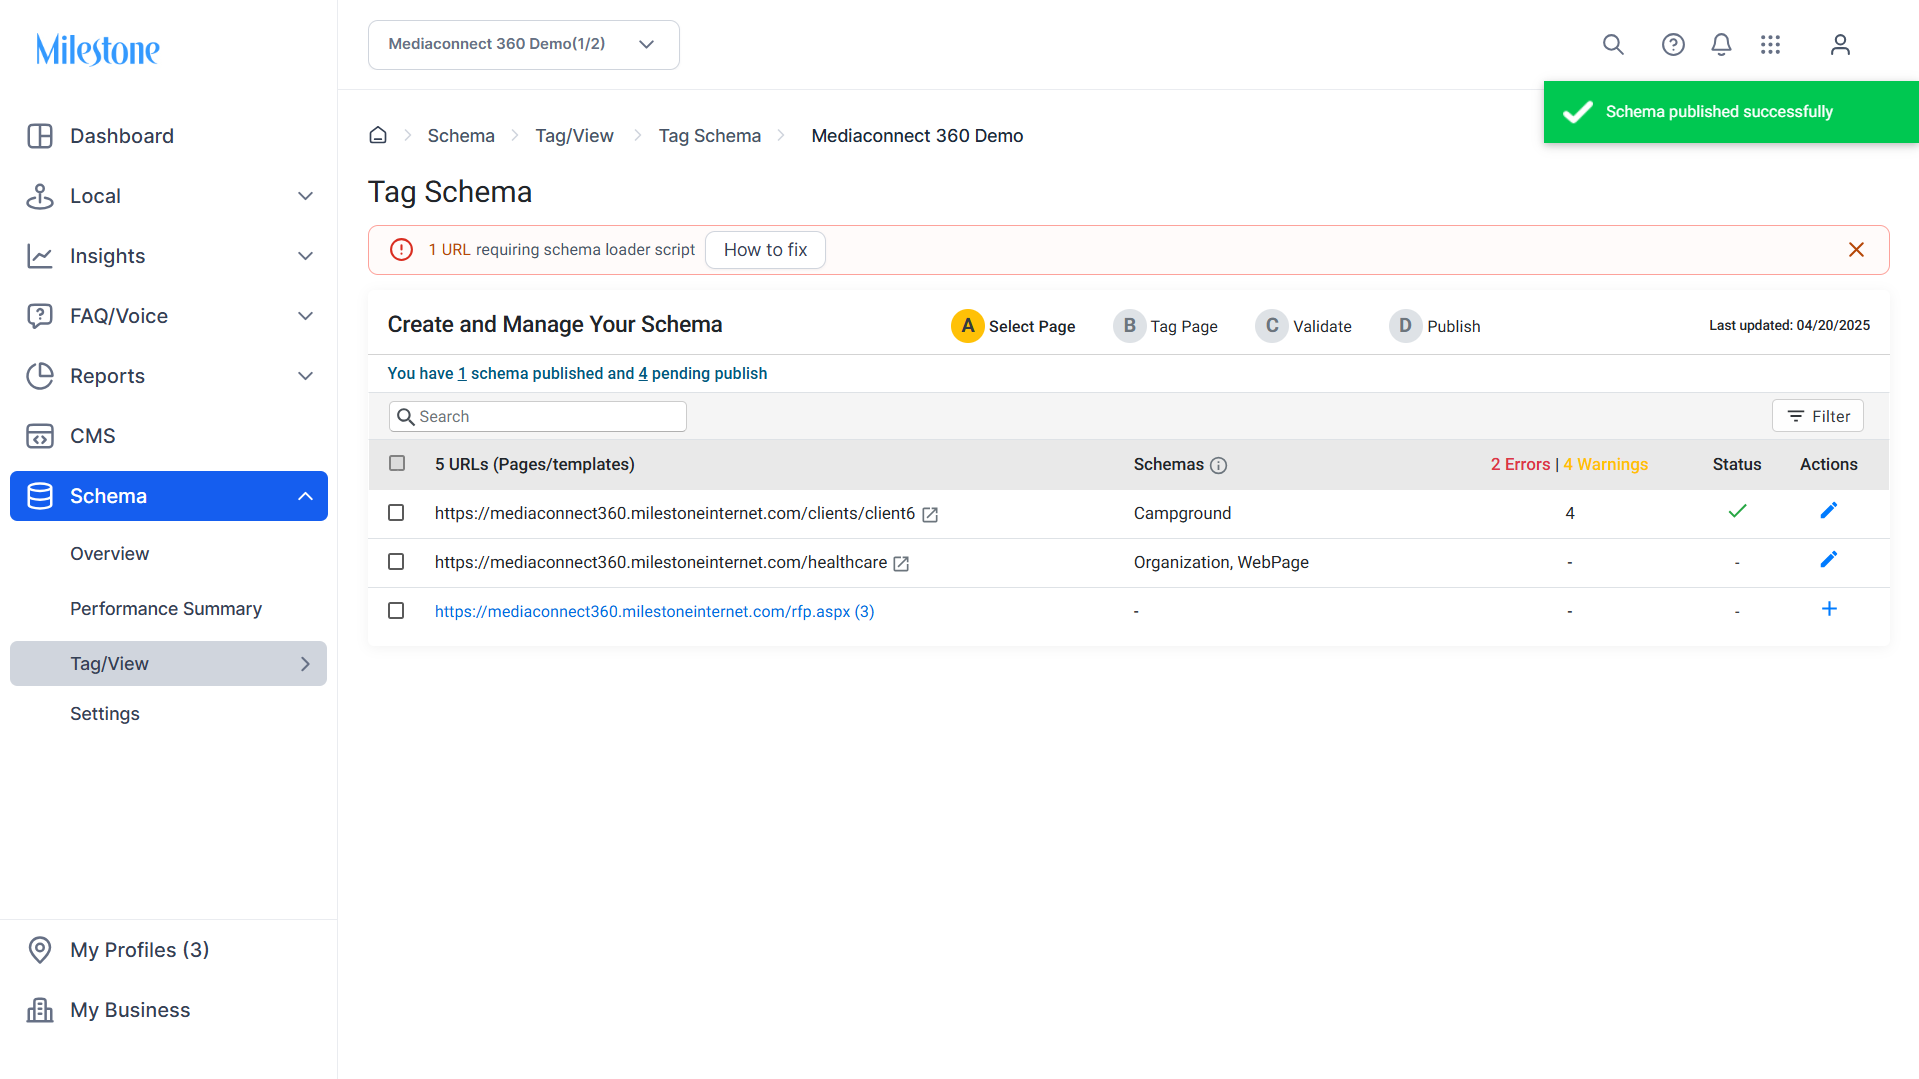Open the help question mark icon
Screen dimensions: 1919x1079
click(1673, 44)
